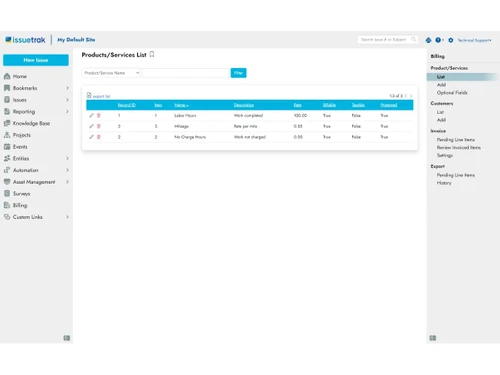
Task: Edit the Labor Hours row
Action: click(x=91, y=116)
